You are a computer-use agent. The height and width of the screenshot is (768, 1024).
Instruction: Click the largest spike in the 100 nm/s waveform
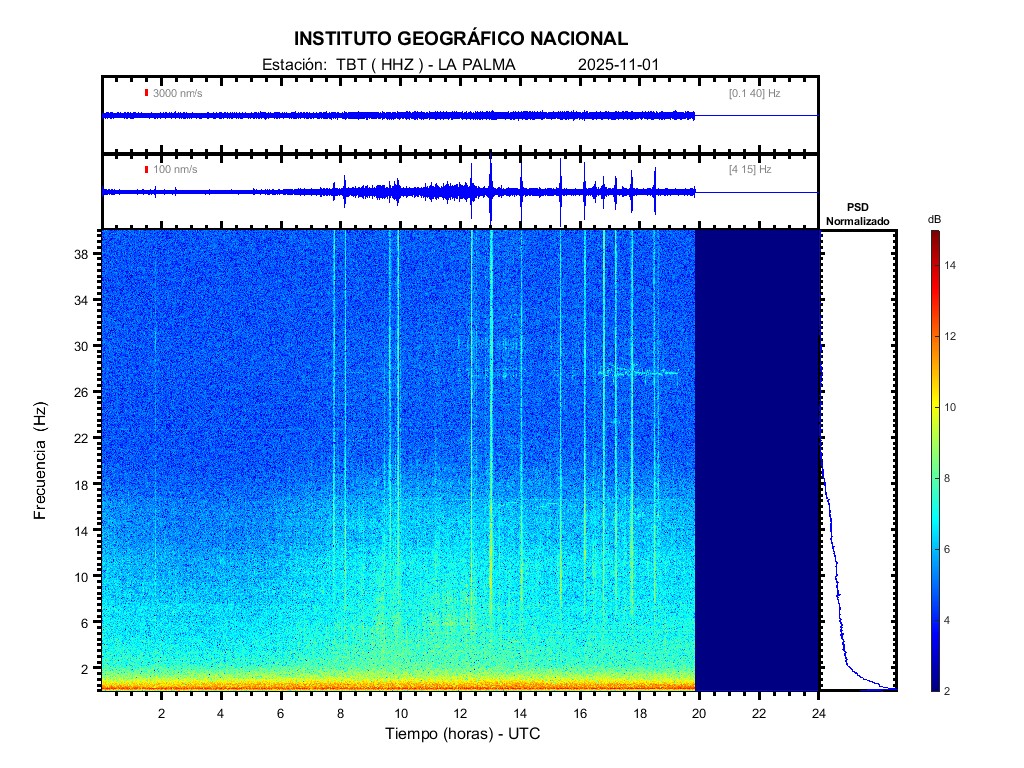coord(490,190)
